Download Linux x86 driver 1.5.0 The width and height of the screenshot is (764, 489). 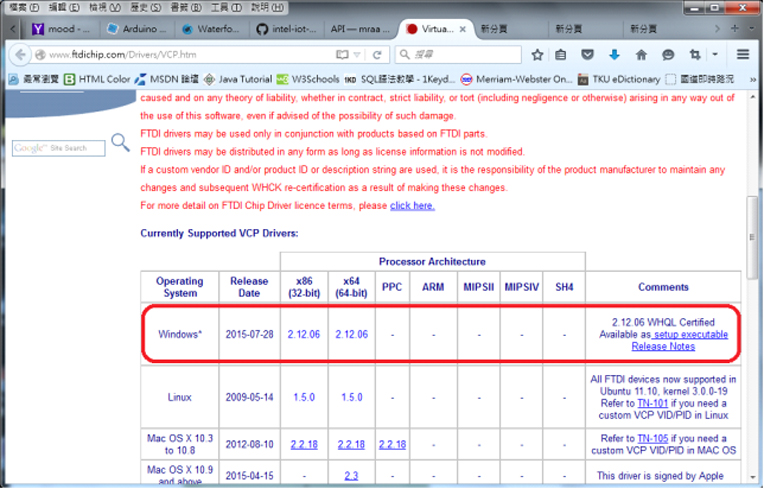click(x=304, y=397)
